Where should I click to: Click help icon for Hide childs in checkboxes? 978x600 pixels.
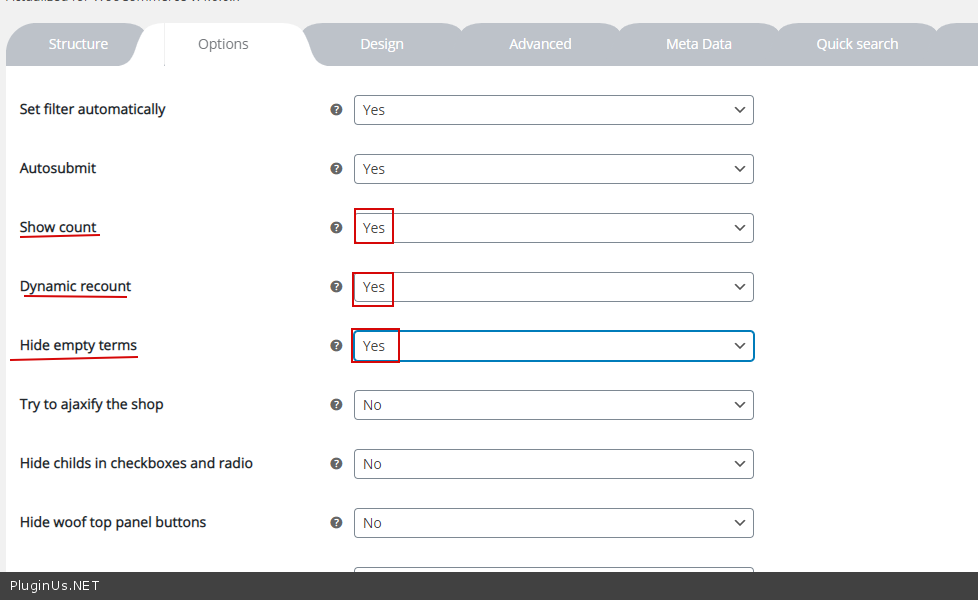click(336, 464)
